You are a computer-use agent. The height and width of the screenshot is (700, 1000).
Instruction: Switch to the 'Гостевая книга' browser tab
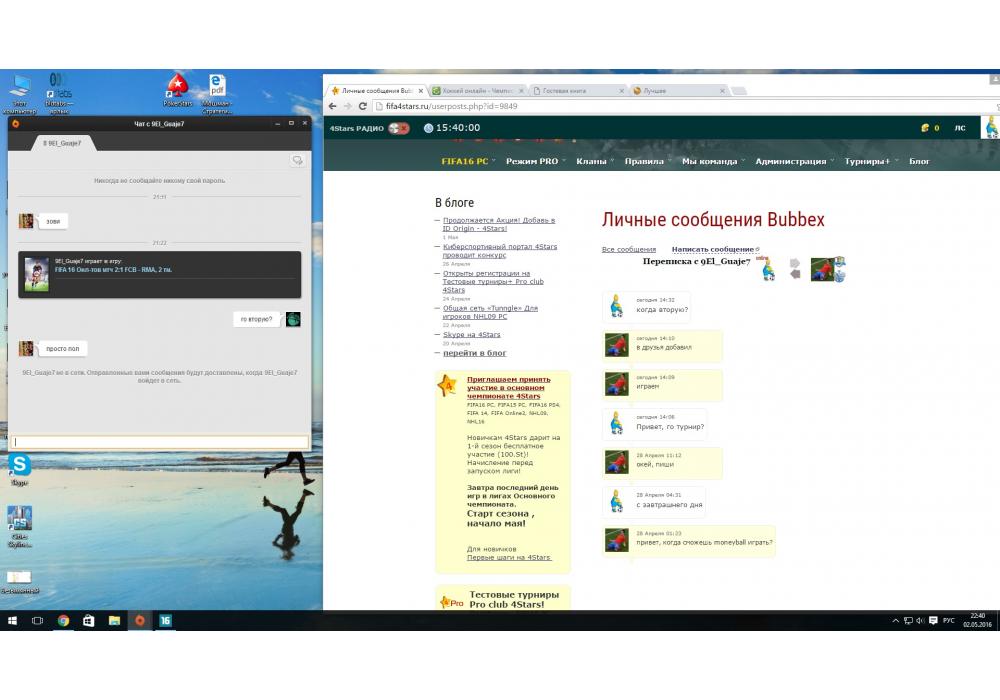point(577,91)
